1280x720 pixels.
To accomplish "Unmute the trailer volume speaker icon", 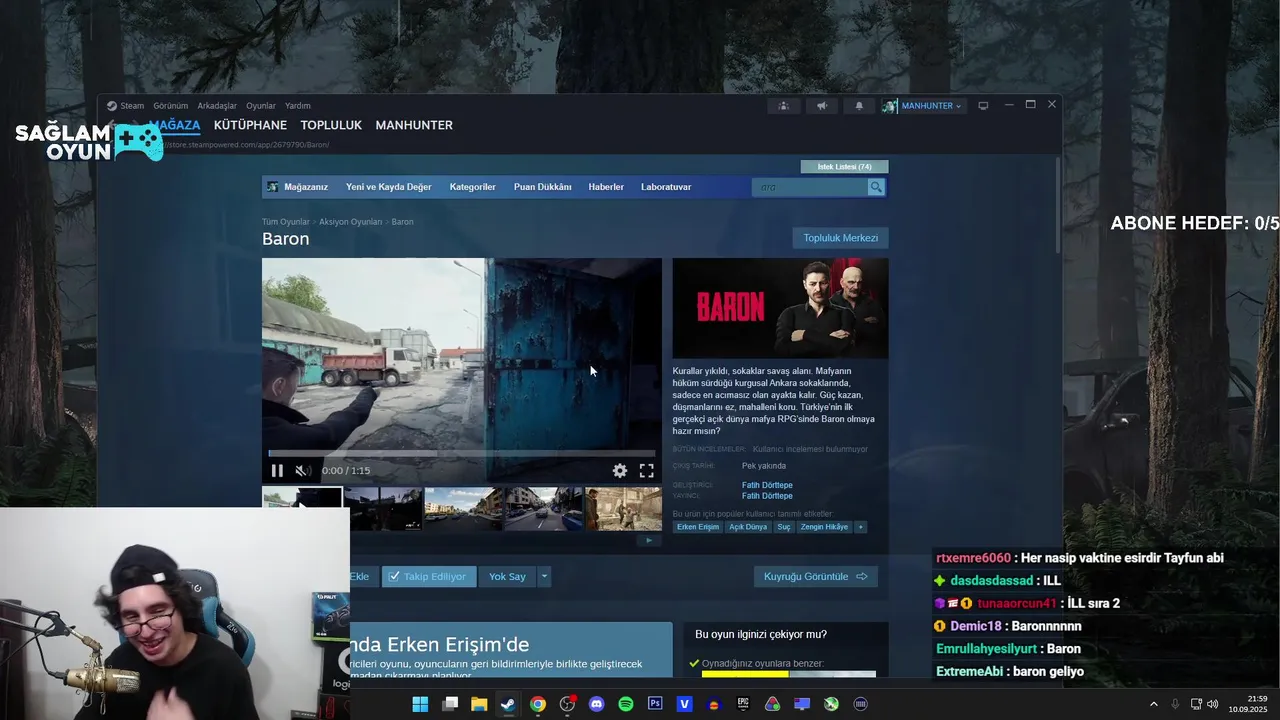I will (303, 471).
